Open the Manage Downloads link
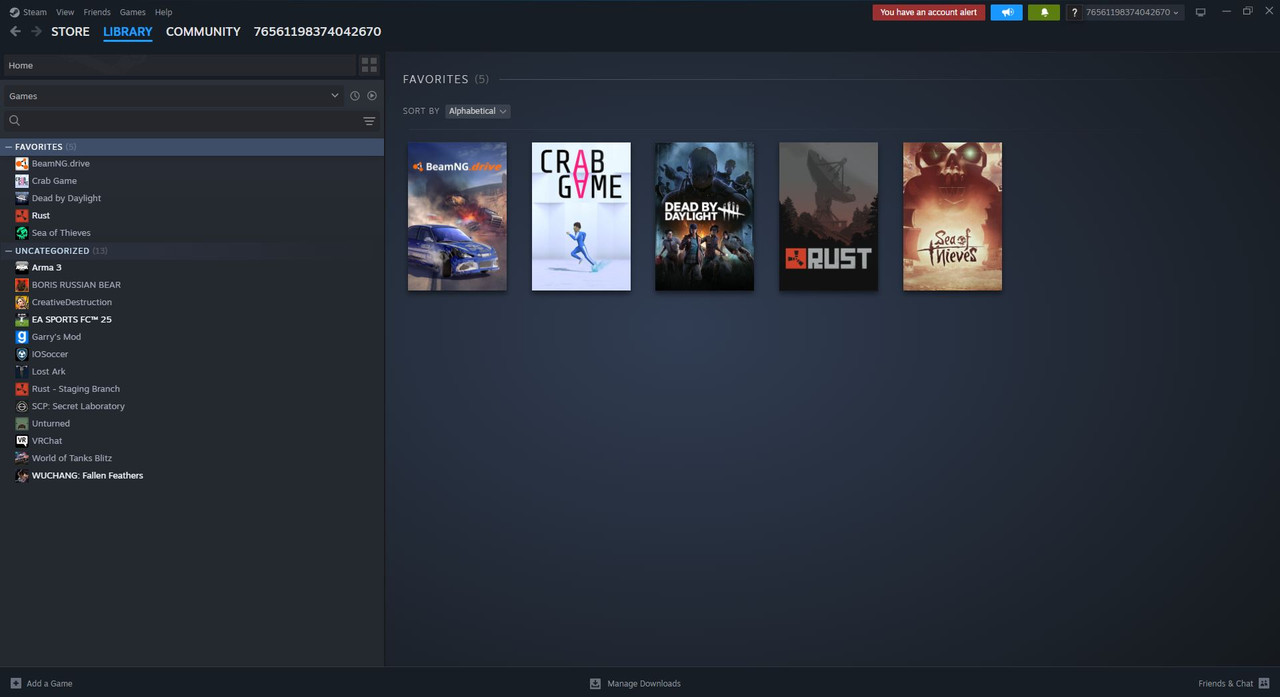The image size is (1280, 697). point(644,683)
